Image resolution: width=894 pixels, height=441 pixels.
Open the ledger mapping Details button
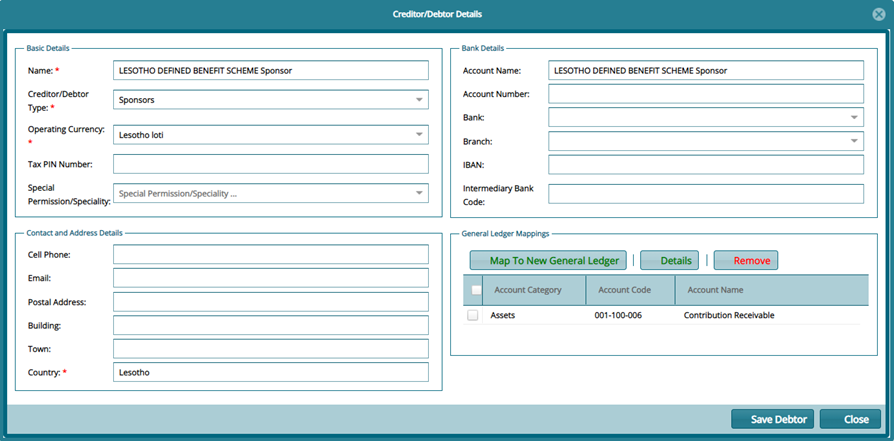[669, 261]
